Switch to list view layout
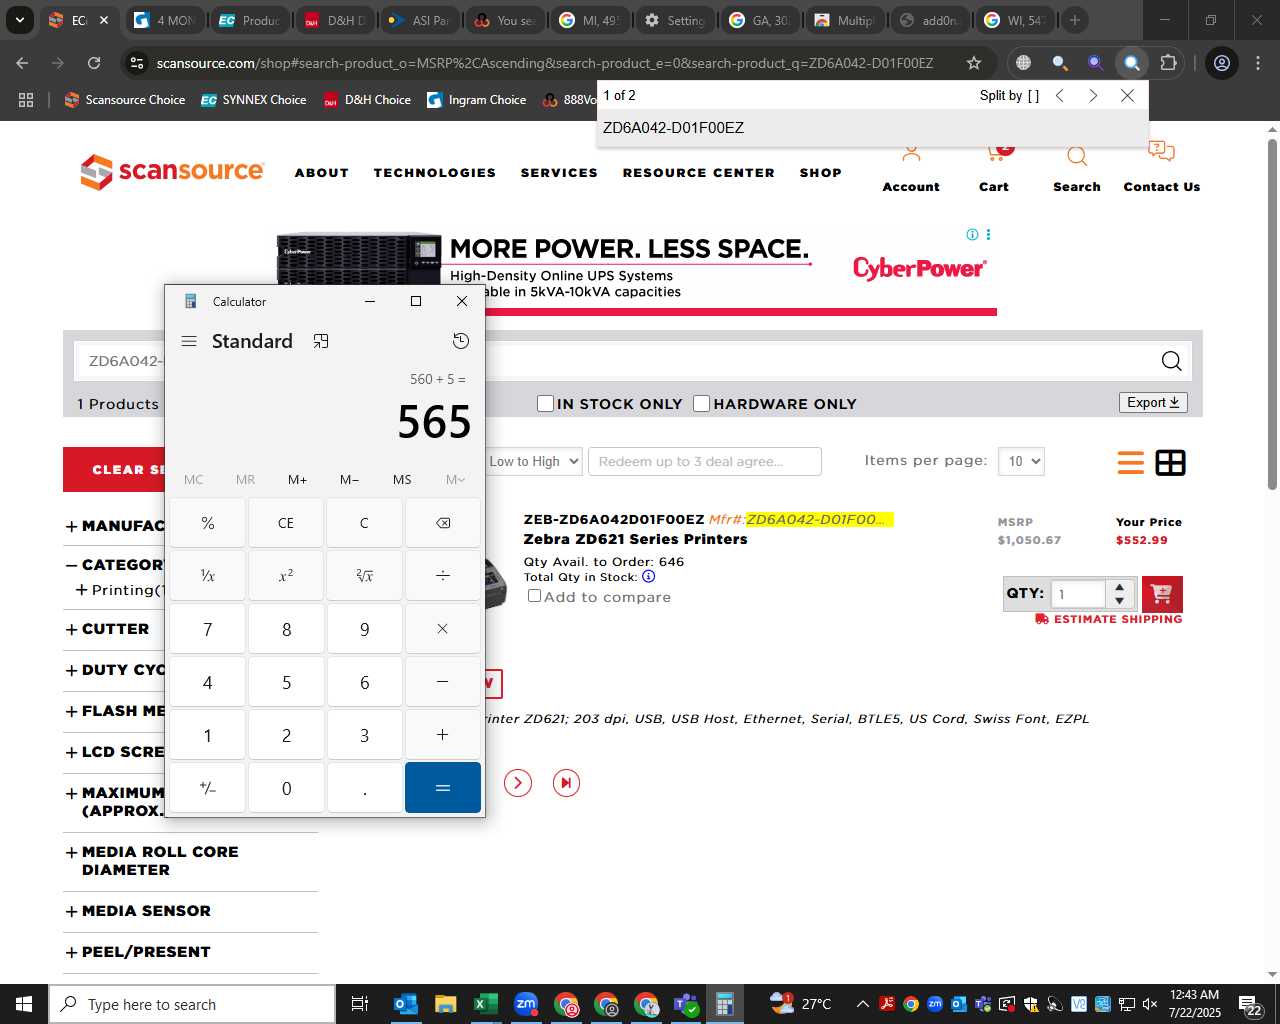 click(x=1131, y=463)
